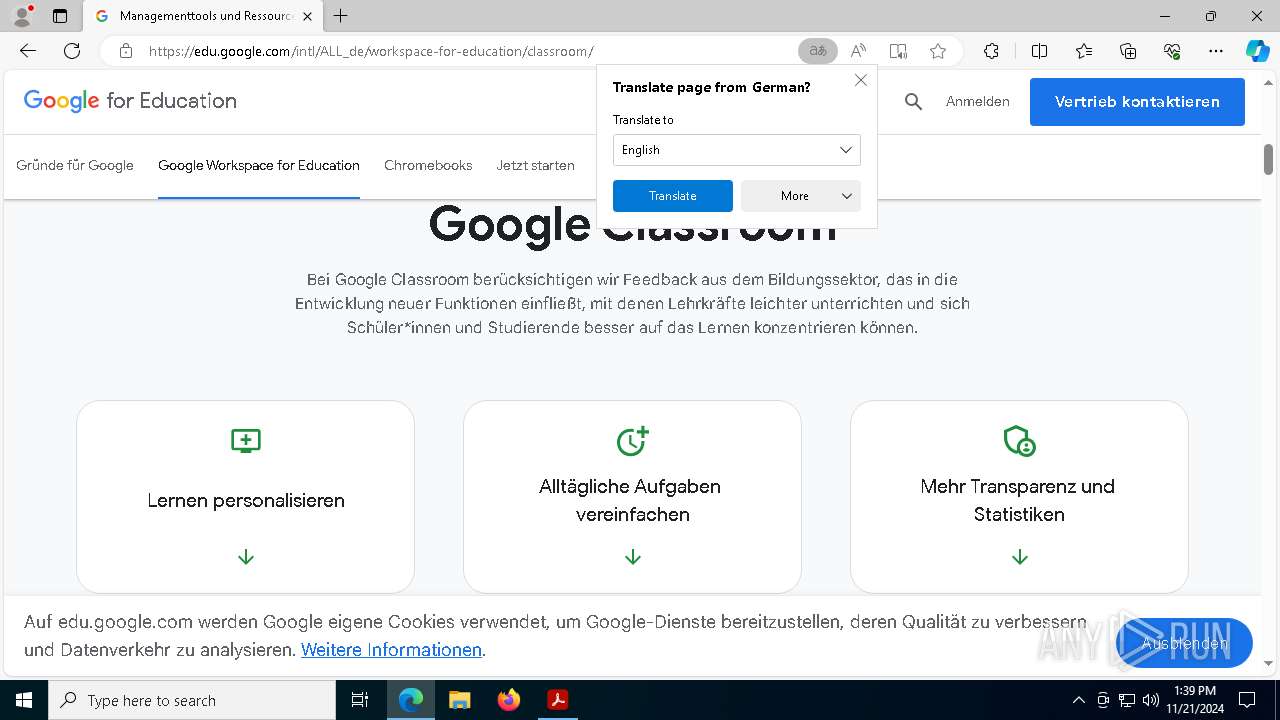View site information lock icon
Image resolution: width=1280 pixels, height=720 pixels.
125,51
